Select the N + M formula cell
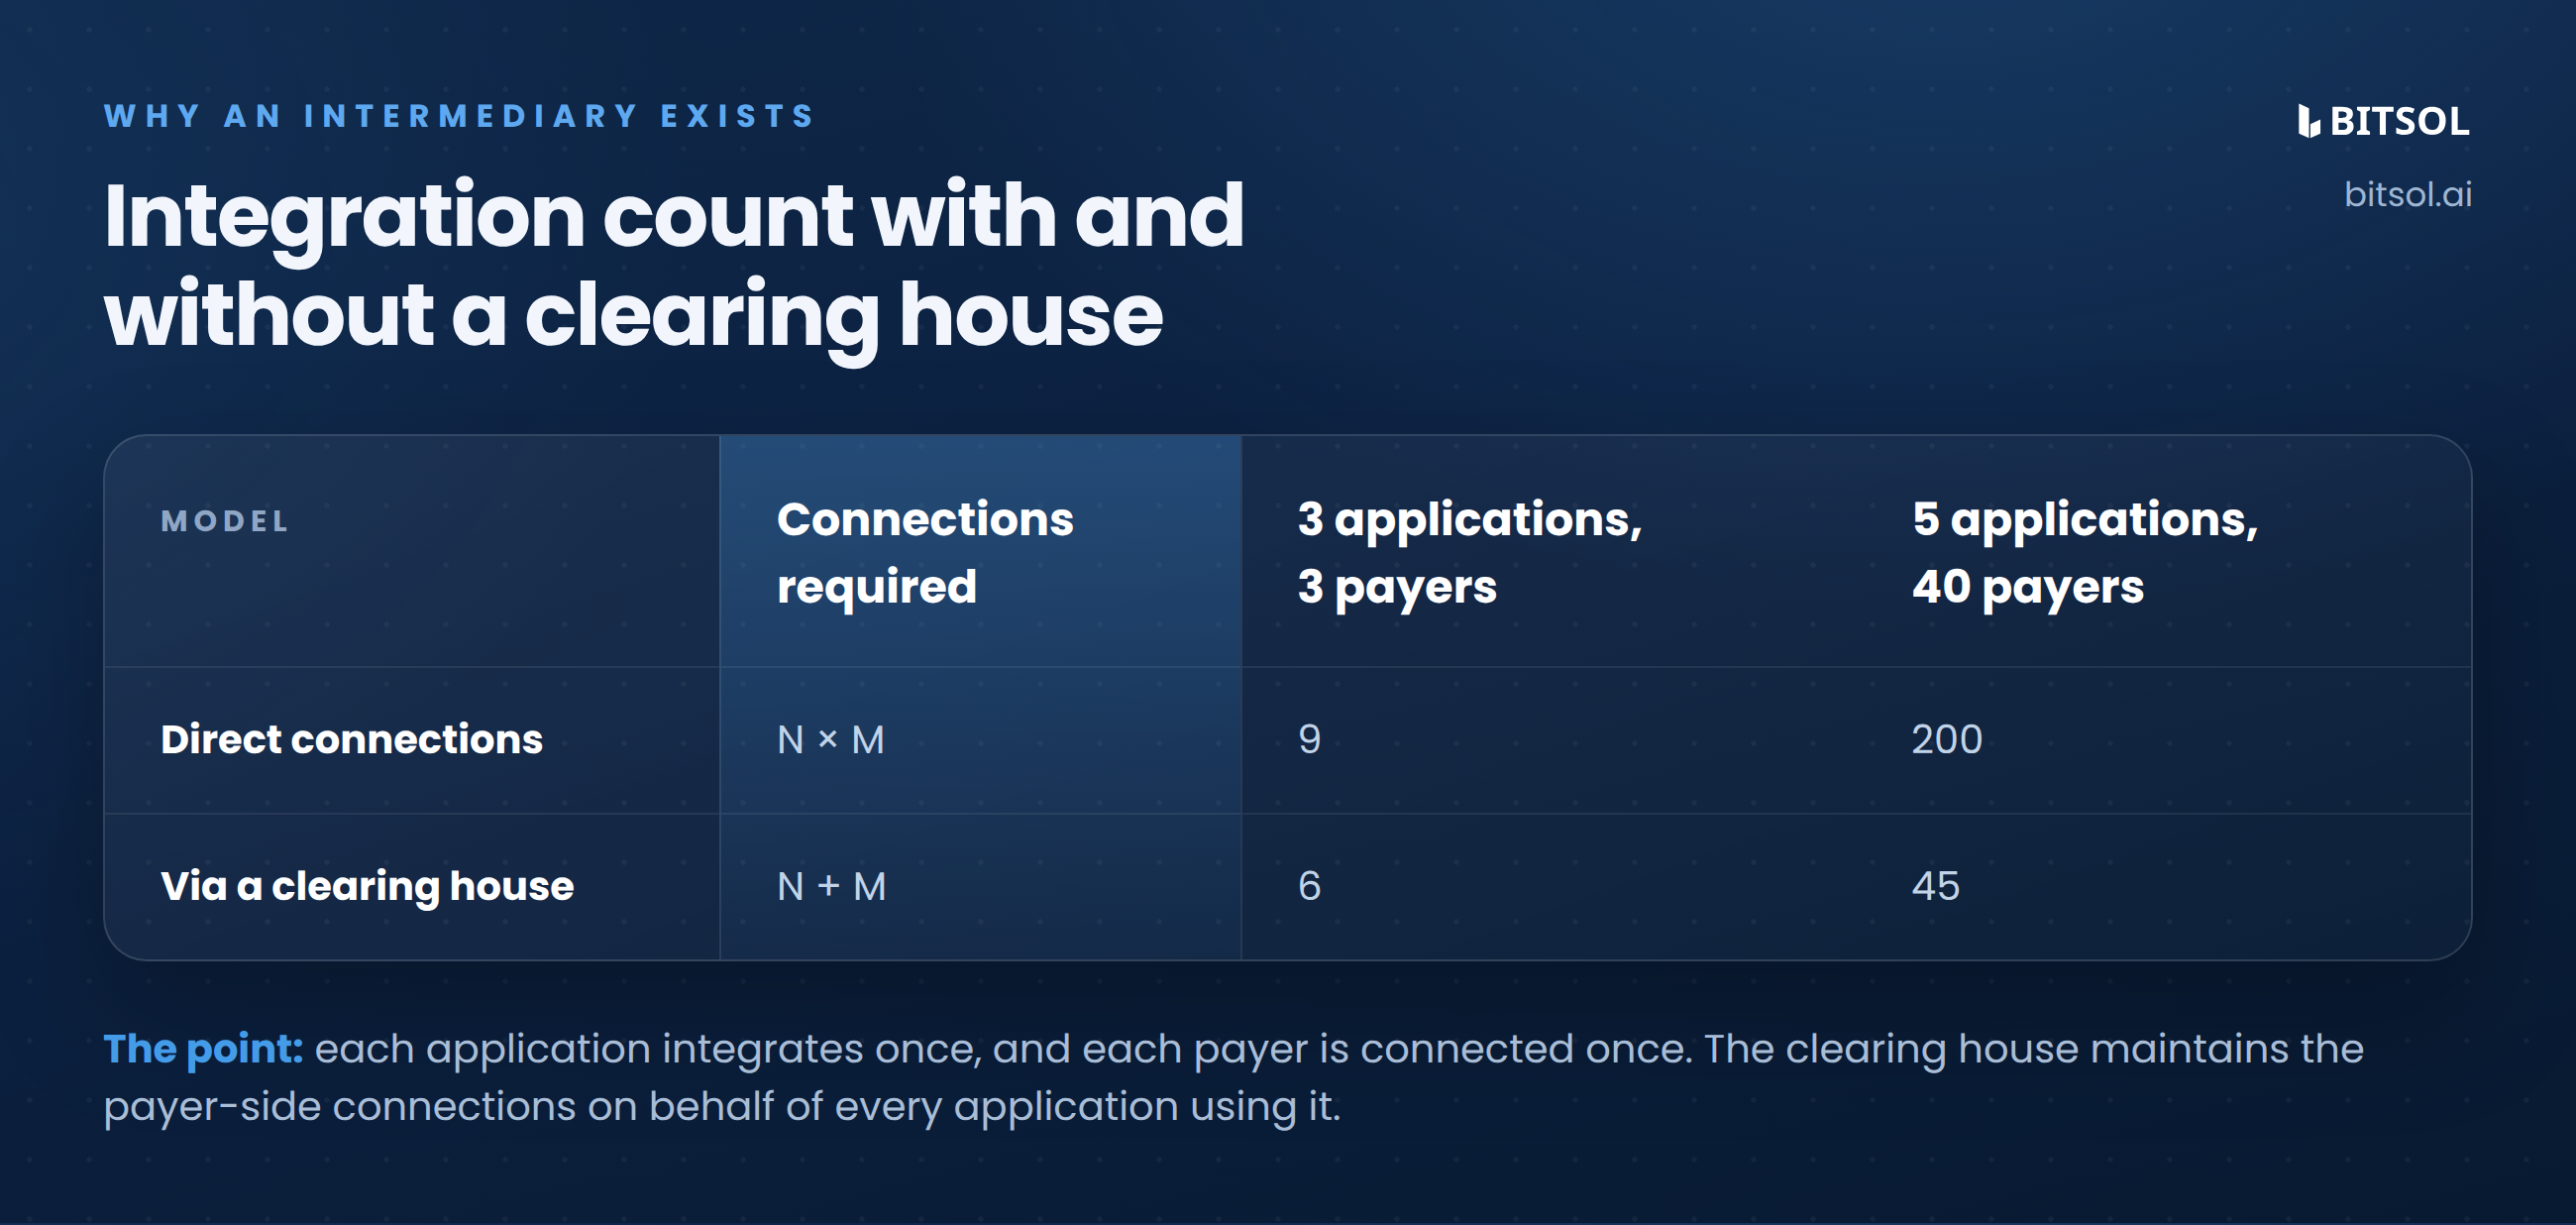The height and width of the screenshot is (1225, 2576). click(x=832, y=886)
